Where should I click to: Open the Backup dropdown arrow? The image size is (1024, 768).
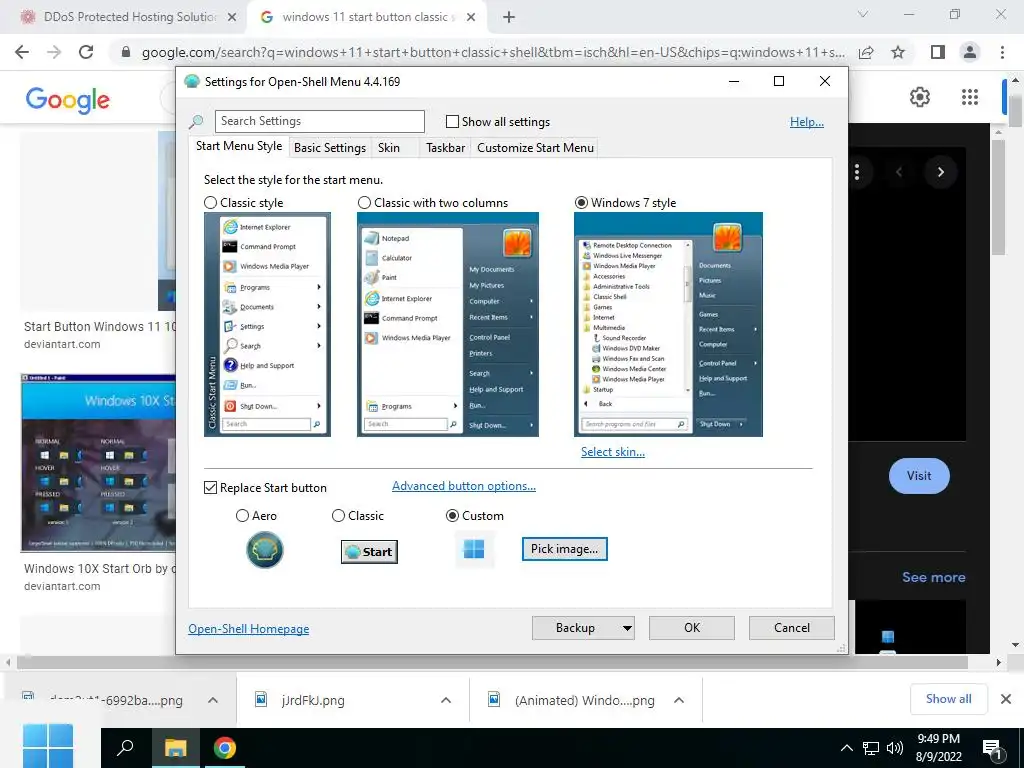(627, 628)
